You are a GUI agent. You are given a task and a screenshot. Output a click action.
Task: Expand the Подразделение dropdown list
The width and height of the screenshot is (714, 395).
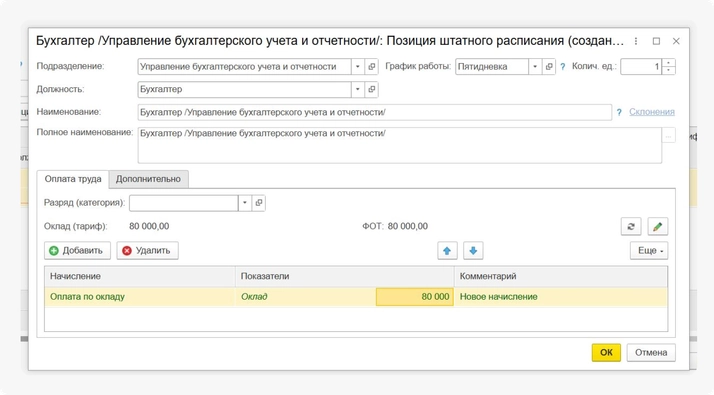pos(358,67)
